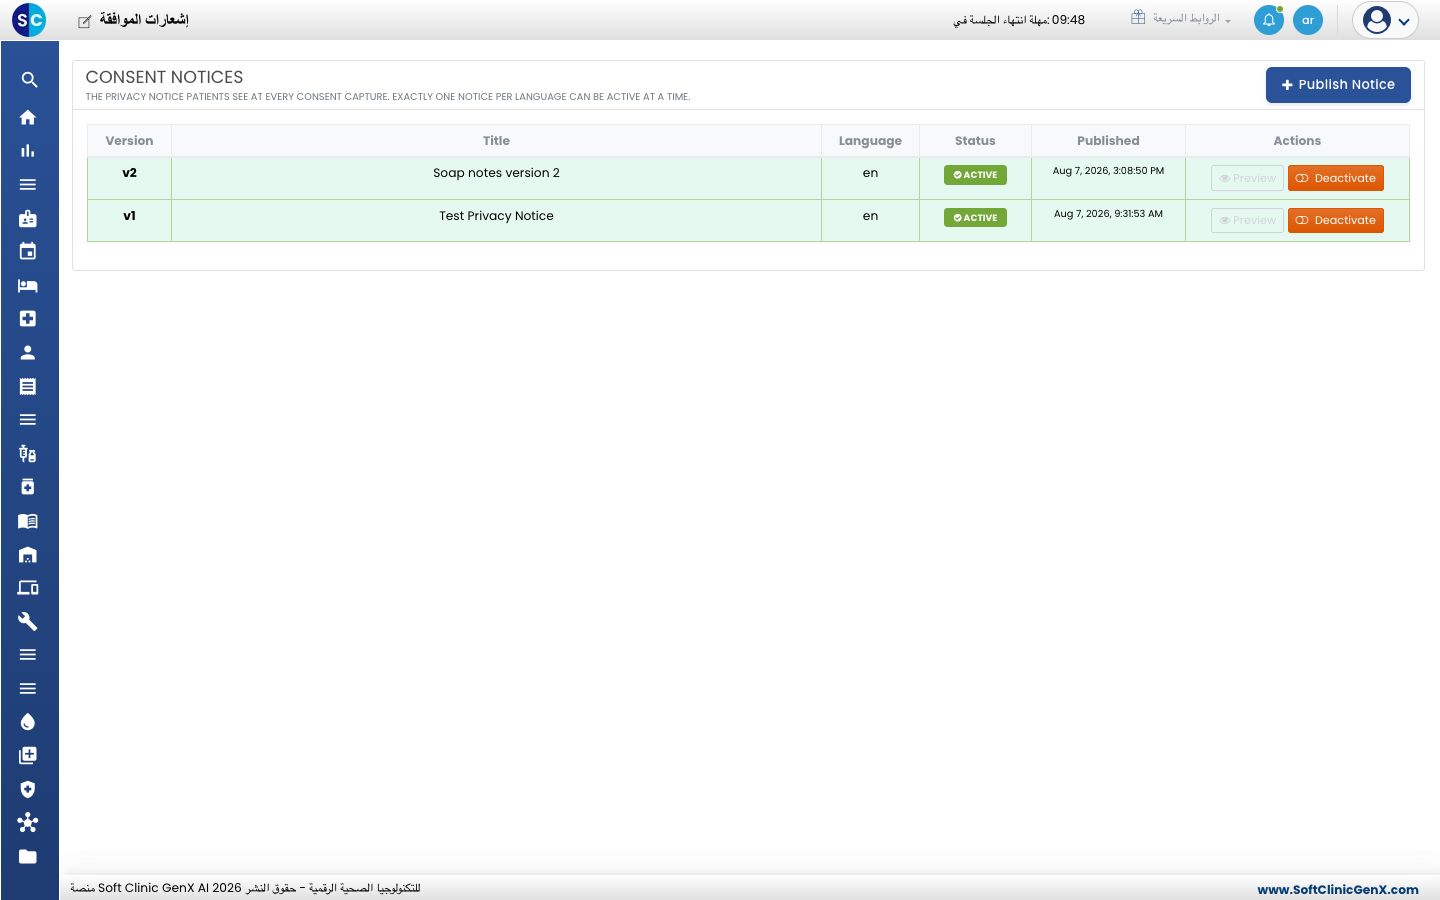The height and width of the screenshot is (900, 1440).
Task: Click the notification bell icon
Action: point(1269,20)
